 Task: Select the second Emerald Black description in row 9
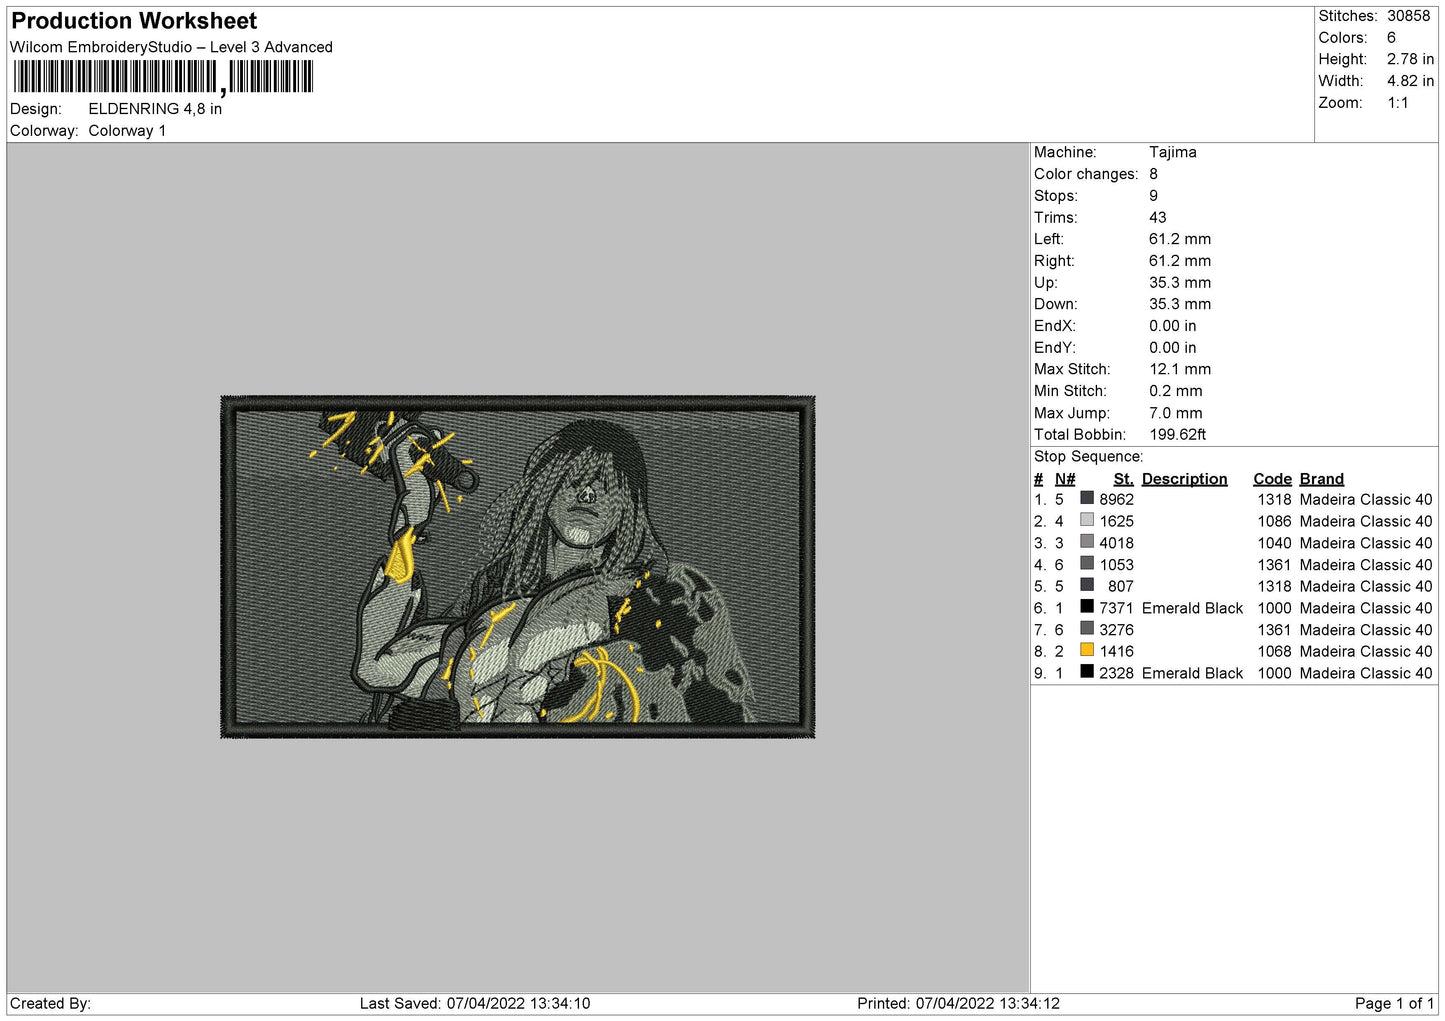pos(1192,673)
